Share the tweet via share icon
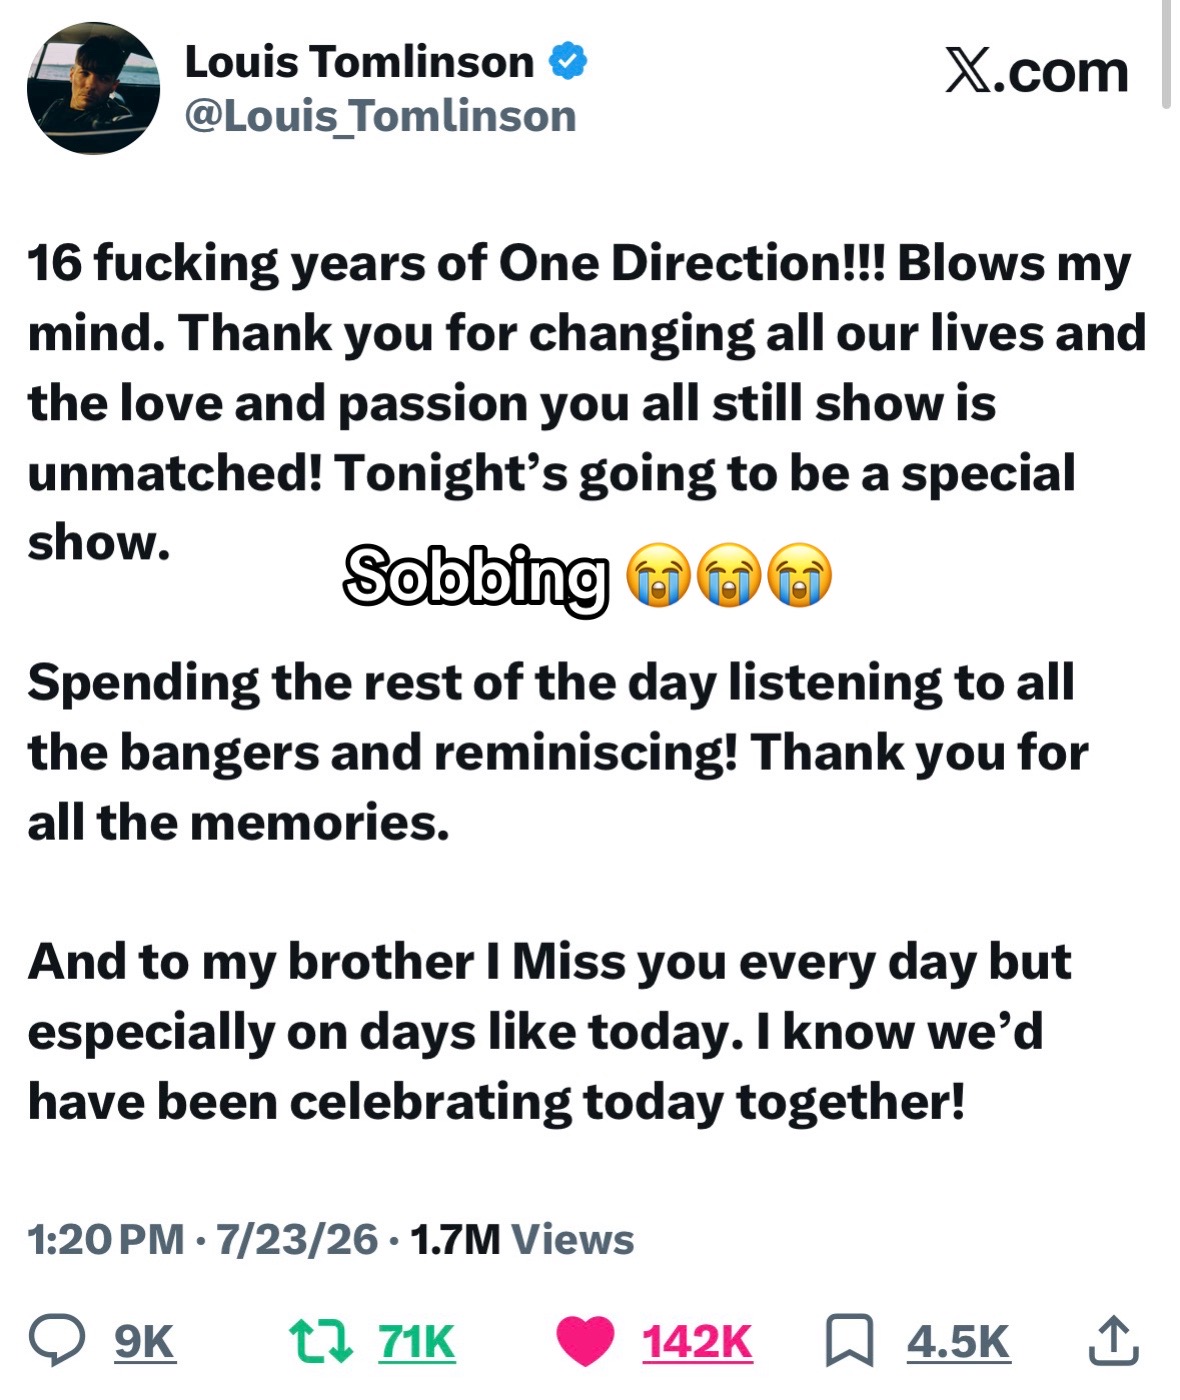Screen dimensions: 1180x1400 tap(1113, 1341)
